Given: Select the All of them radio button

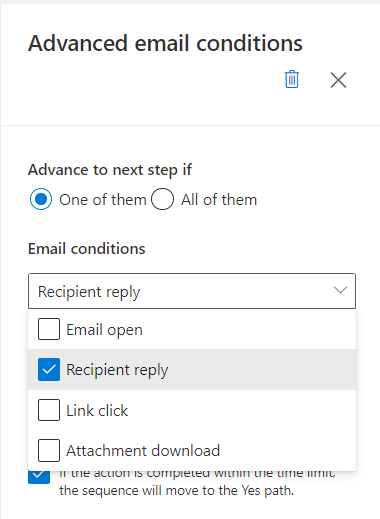Looking at the screenshot, I should (x=162, y=199).
